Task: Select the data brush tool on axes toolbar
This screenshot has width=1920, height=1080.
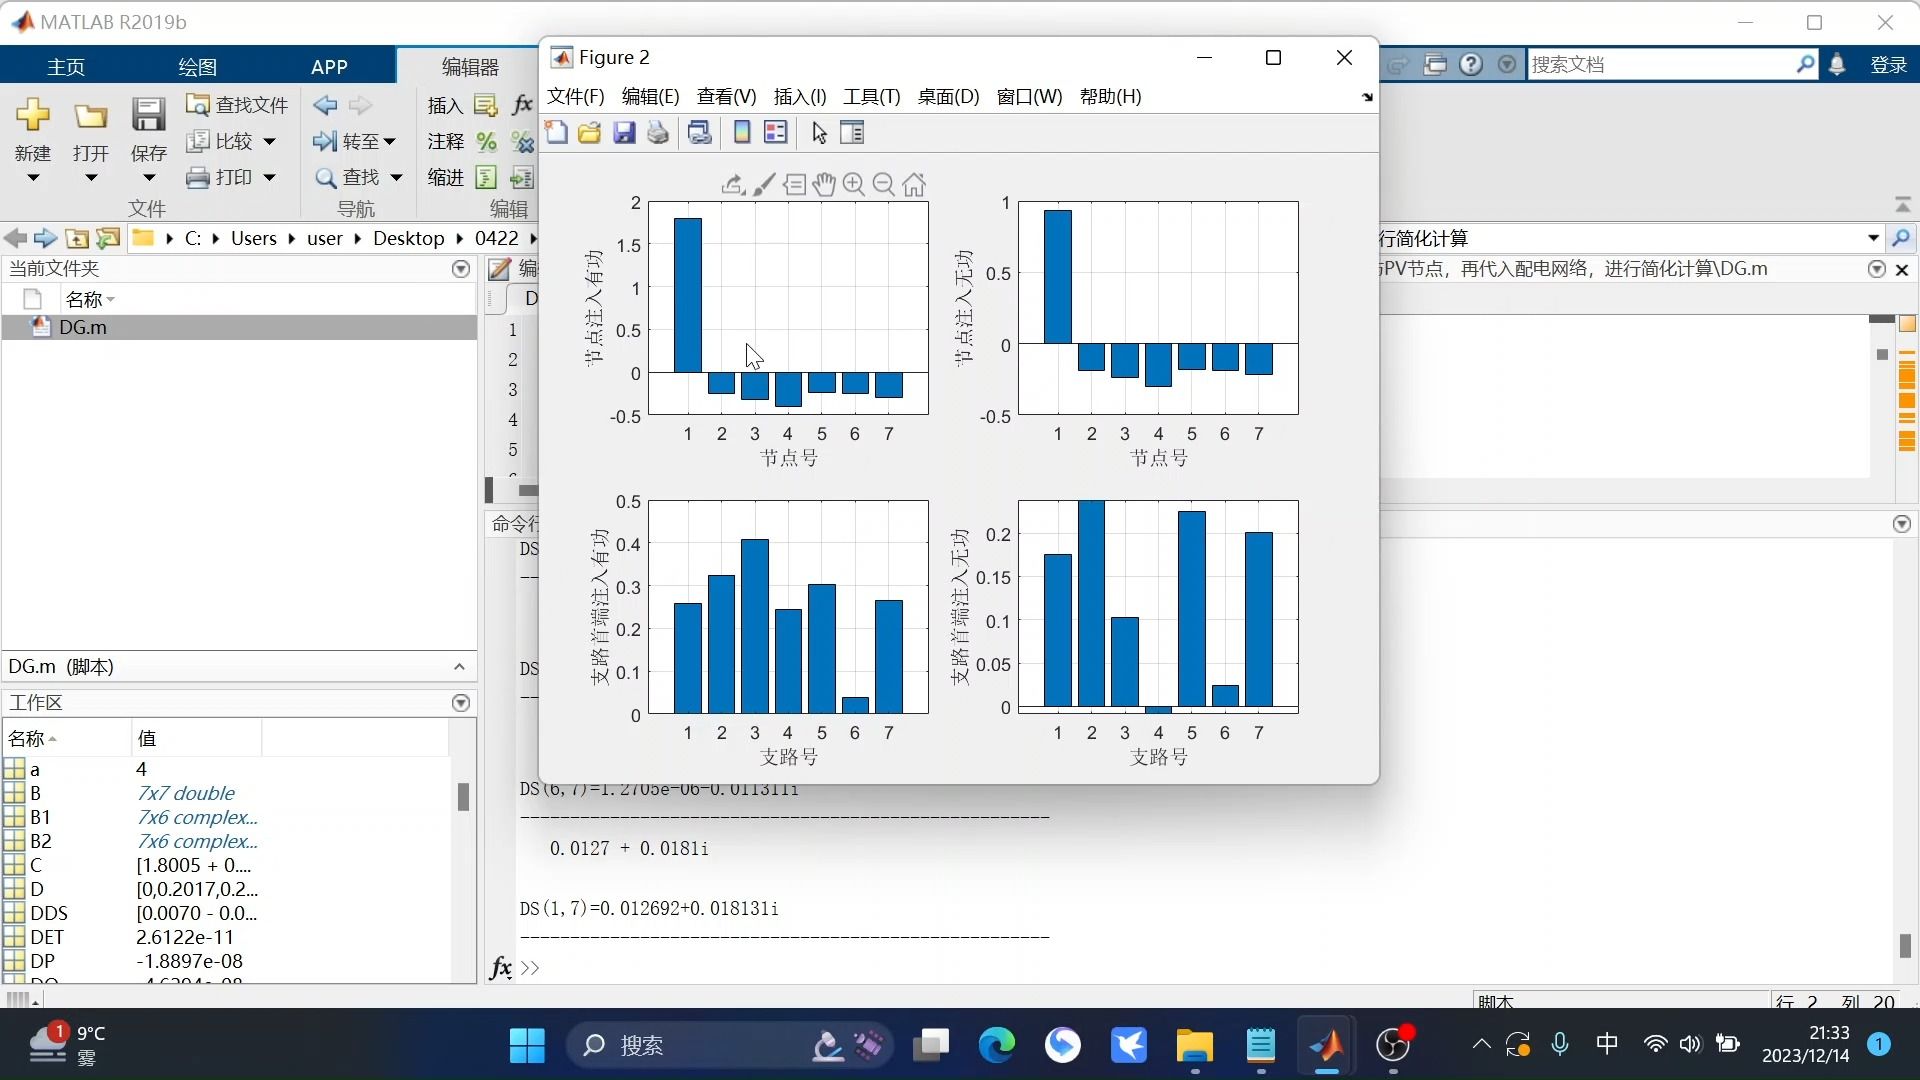Action: coord(764,184)
